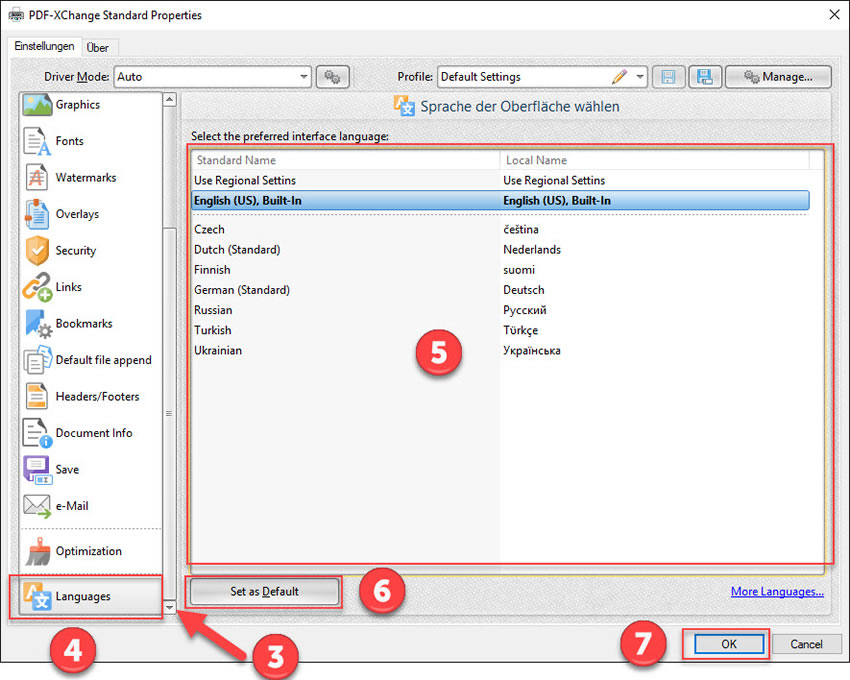The height and width of the screenshot is (680, 850).
Task: Close the Properties dialog window
Action: click(834, 15)
